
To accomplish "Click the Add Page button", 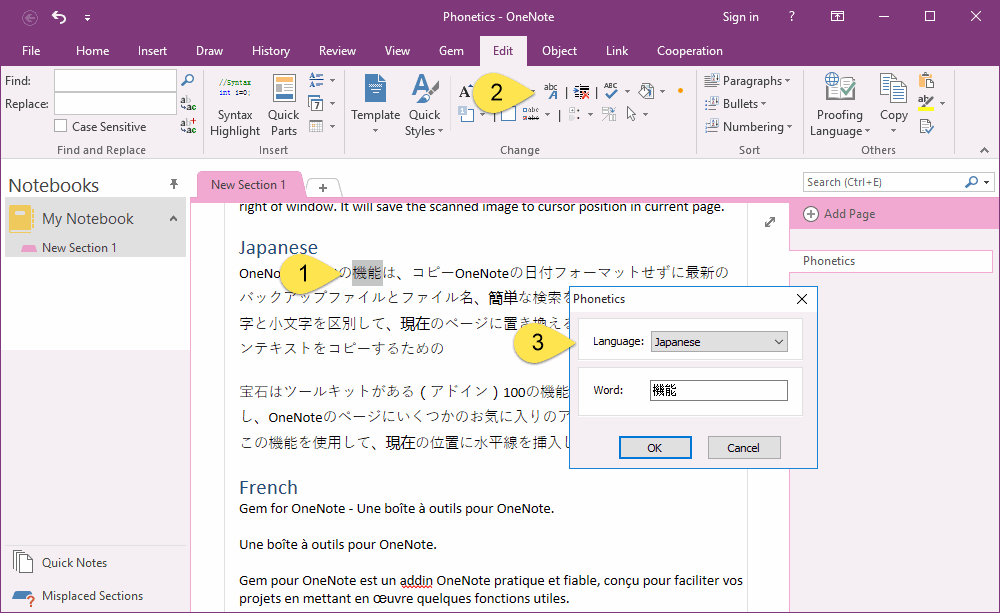I will 839,214.
